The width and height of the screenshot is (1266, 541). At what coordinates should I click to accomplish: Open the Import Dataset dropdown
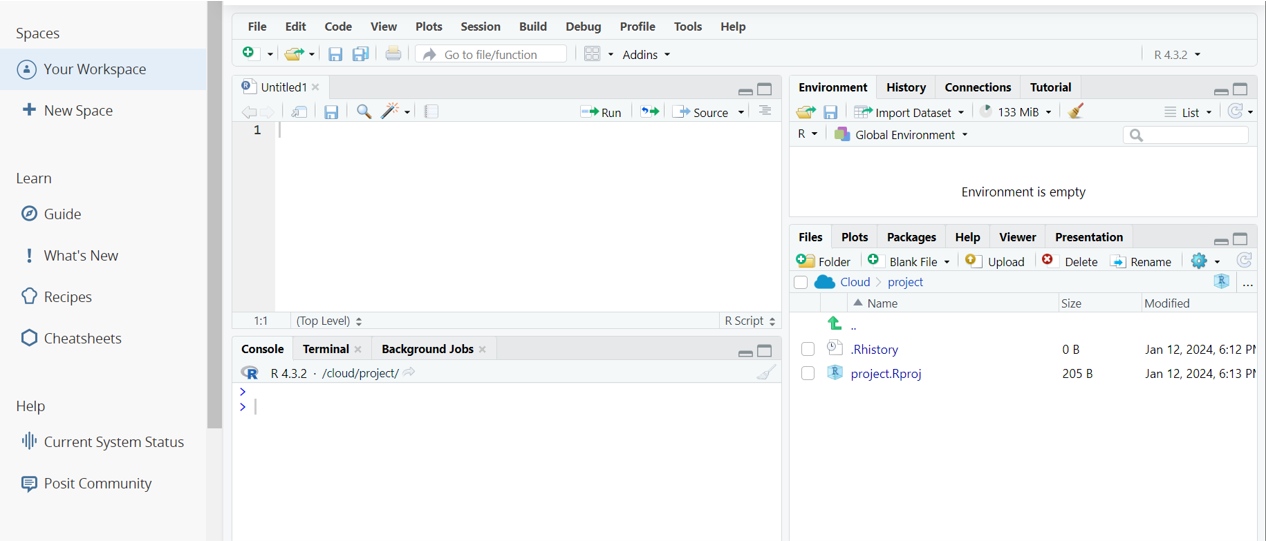pos(909,112)
